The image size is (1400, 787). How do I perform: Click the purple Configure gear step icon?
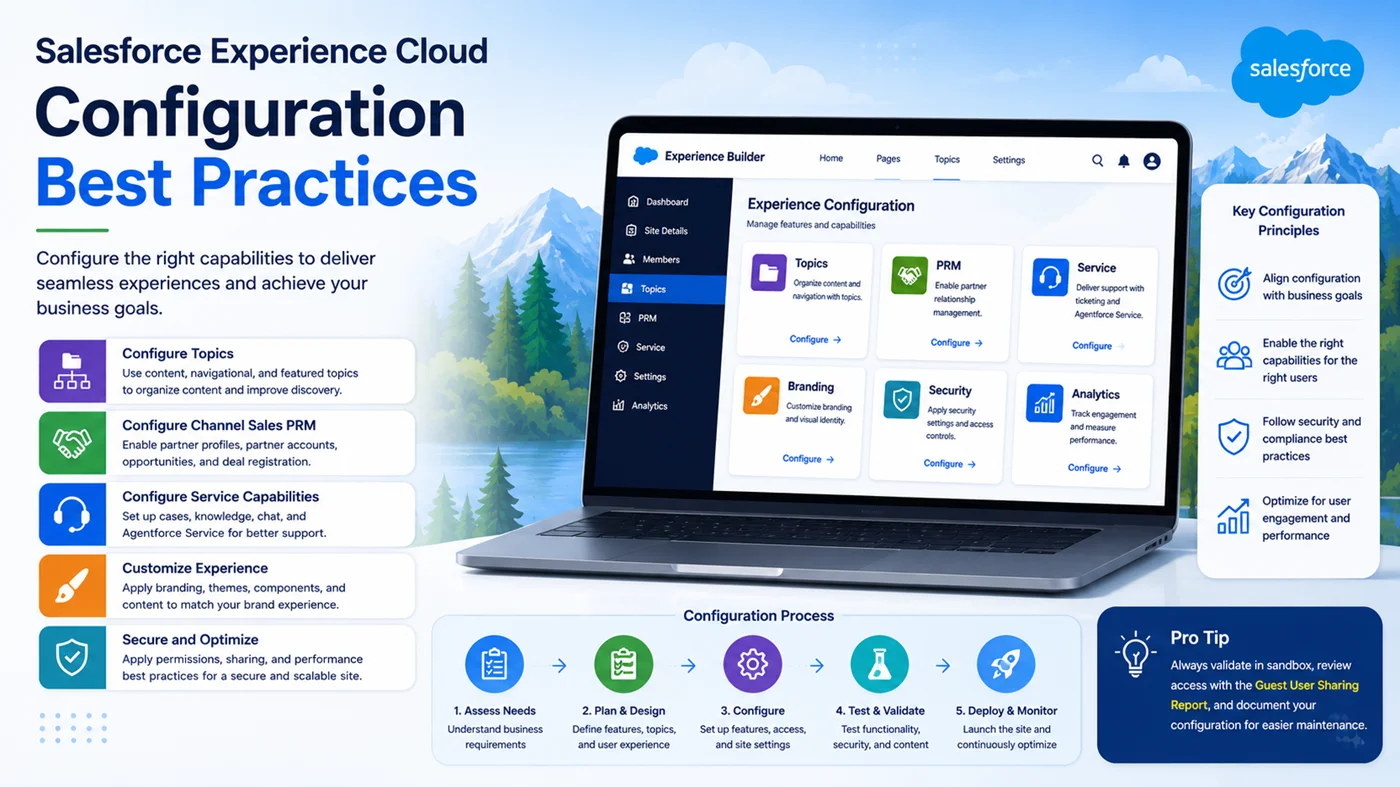752,665
